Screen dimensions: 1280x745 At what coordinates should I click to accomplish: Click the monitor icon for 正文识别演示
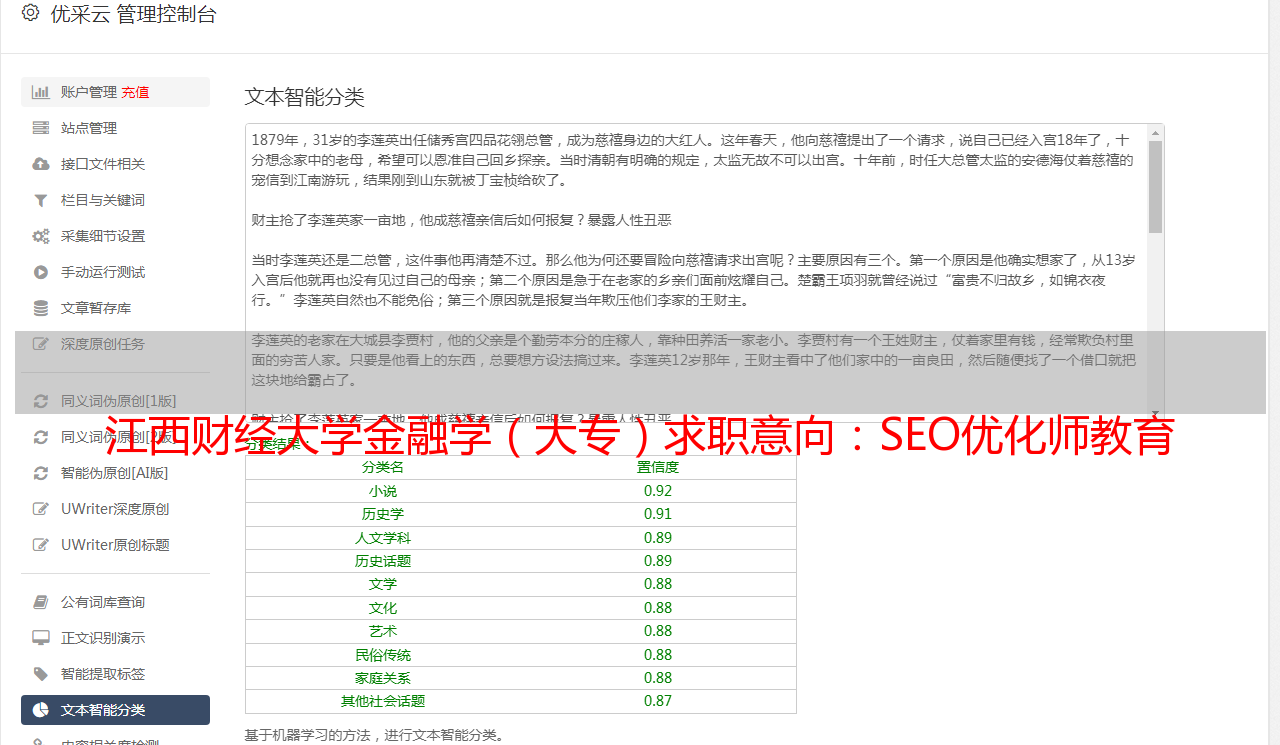point(41,638)
